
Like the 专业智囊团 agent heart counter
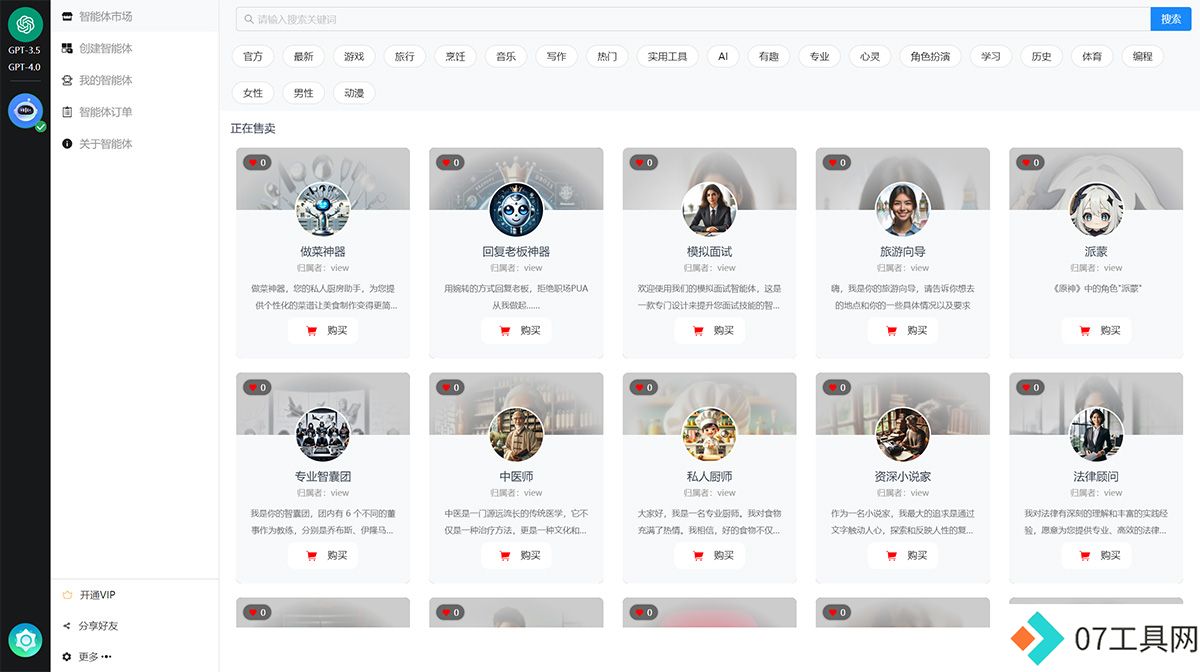[256, 387]
